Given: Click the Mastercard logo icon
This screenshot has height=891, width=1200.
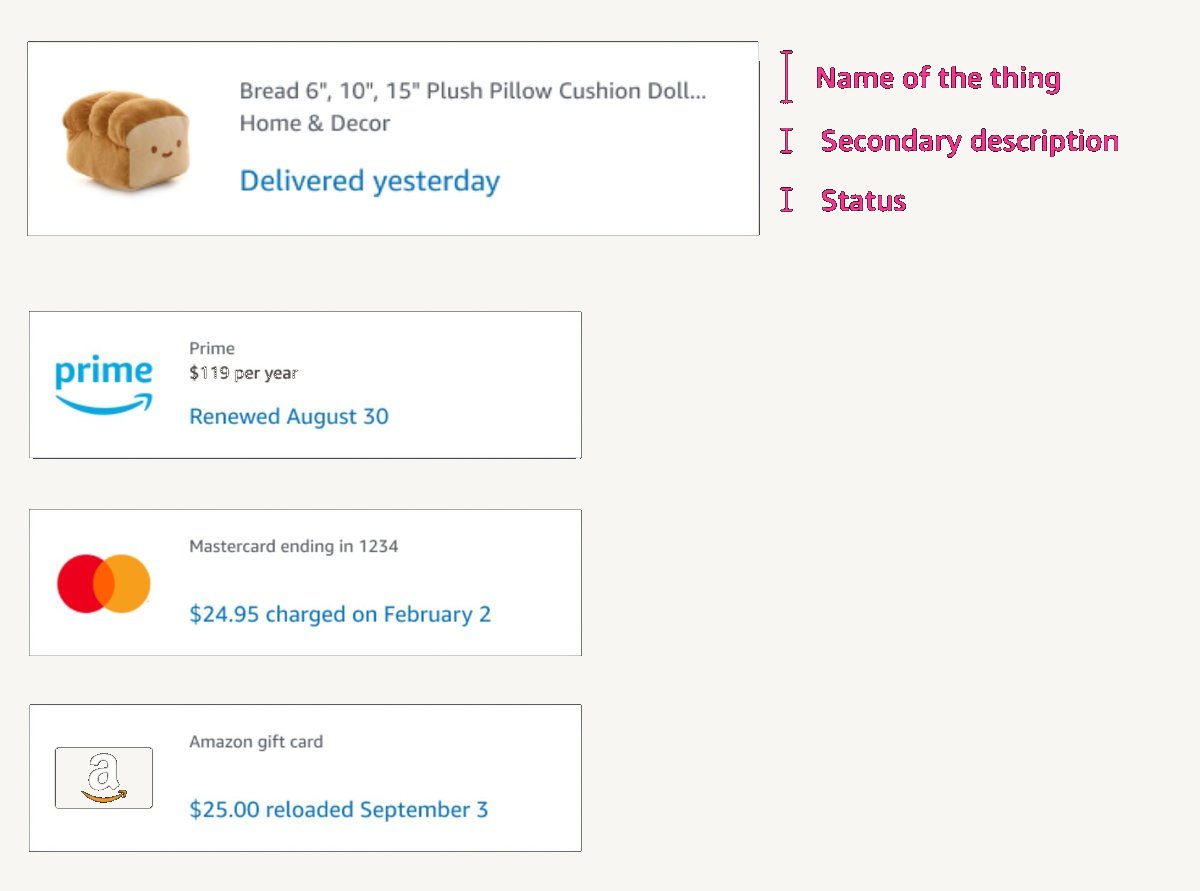Looking at the screenshot, I should coord(104,583).
